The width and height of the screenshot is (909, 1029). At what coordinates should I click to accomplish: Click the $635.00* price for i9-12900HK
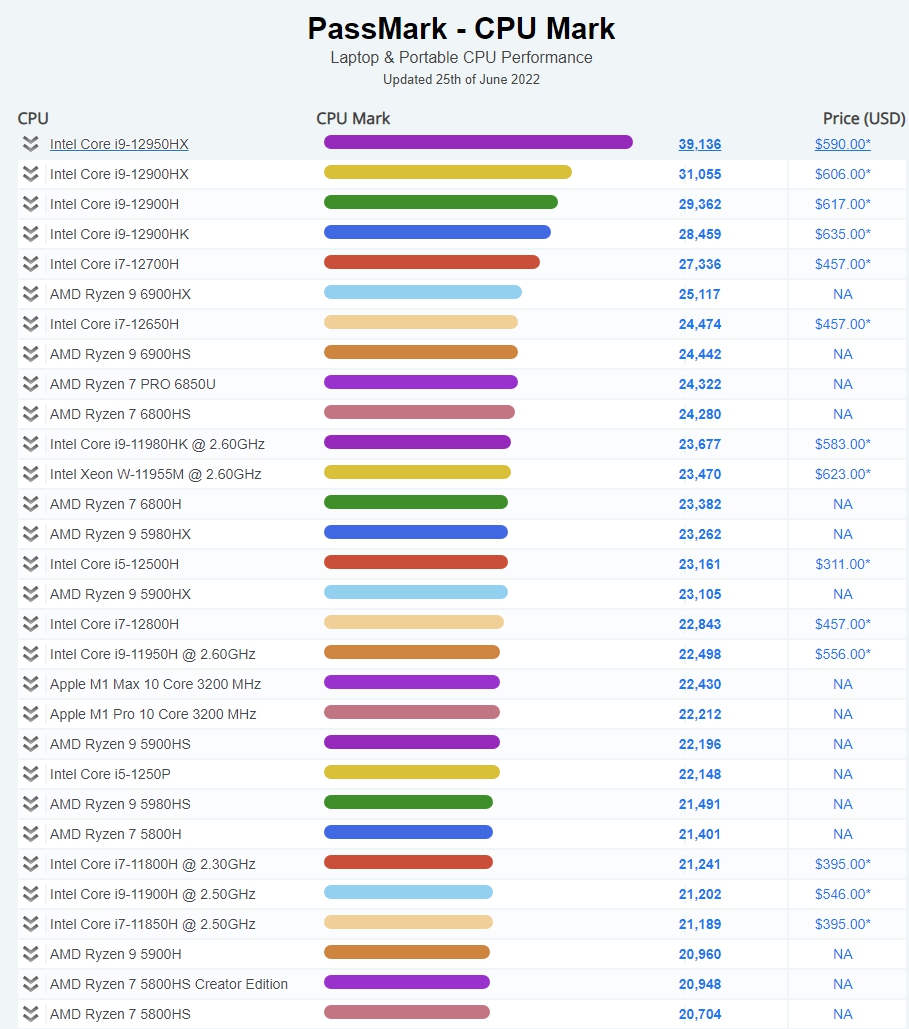click(843, 234)
